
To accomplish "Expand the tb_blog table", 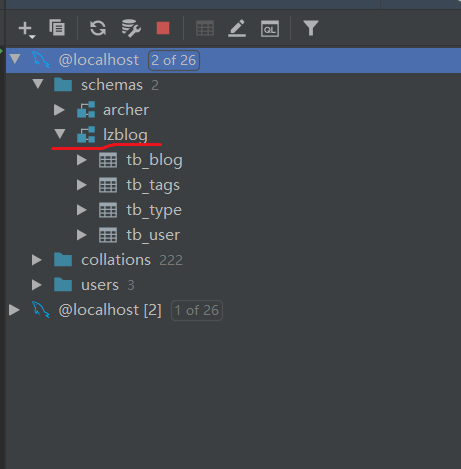I will [81, 160].
